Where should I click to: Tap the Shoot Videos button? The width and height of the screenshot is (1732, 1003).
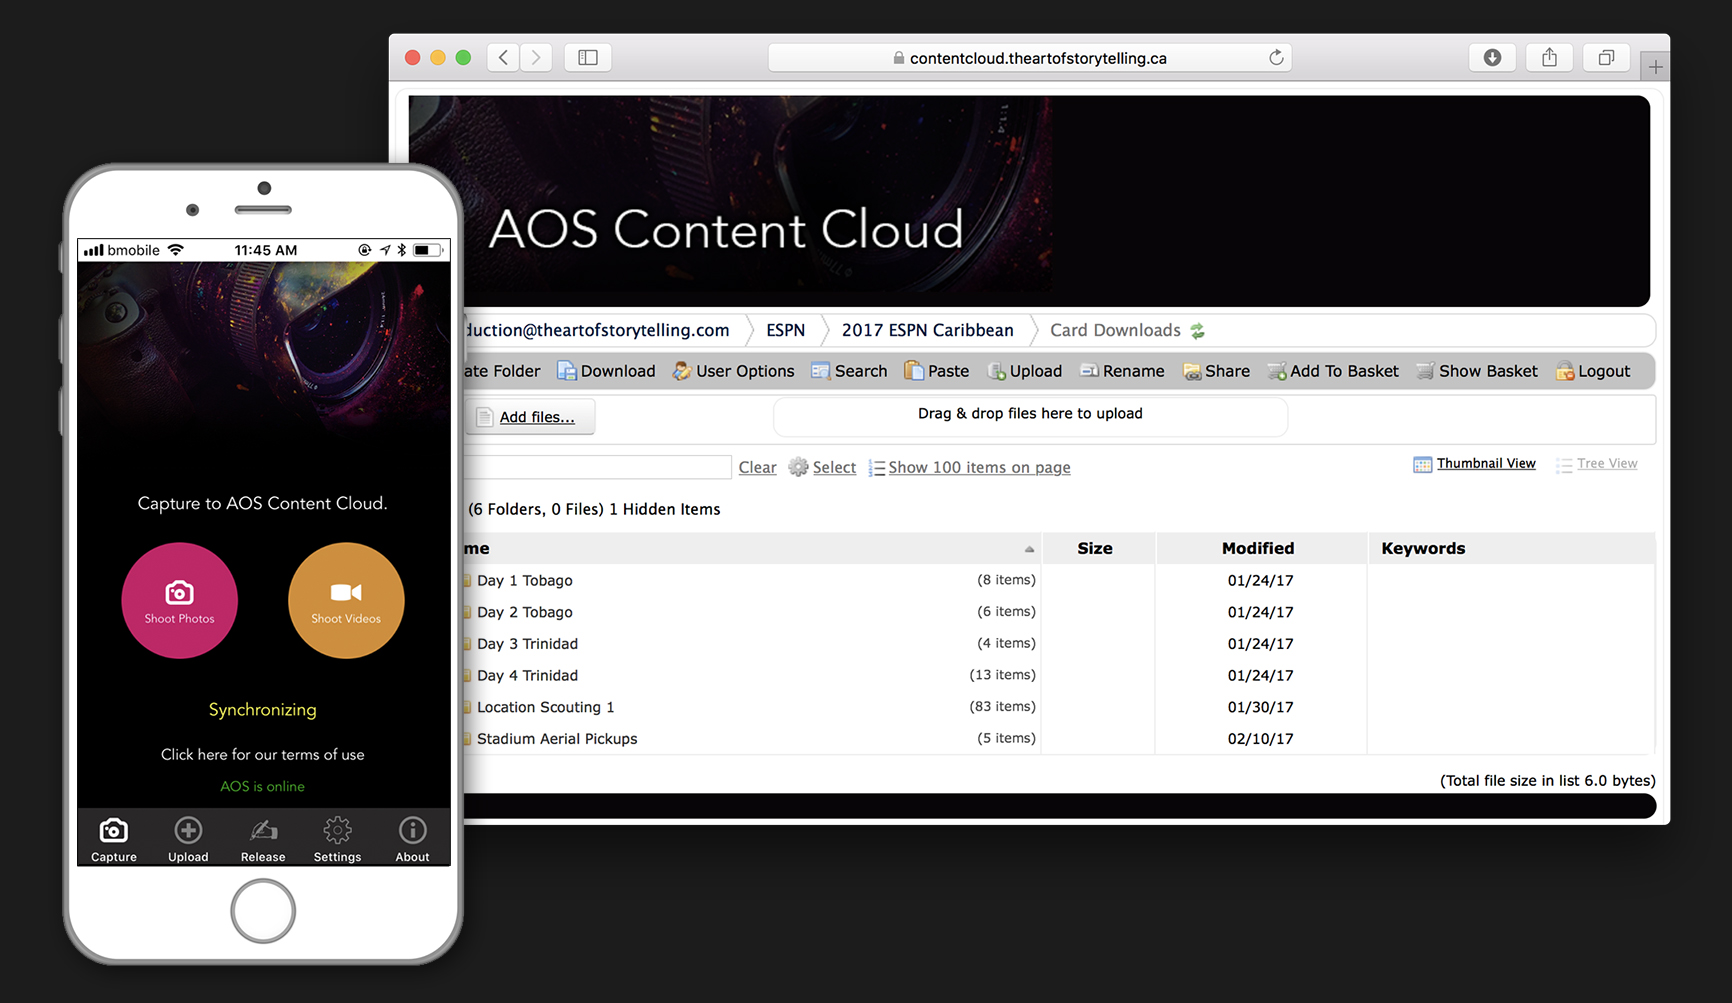(346, 600)
